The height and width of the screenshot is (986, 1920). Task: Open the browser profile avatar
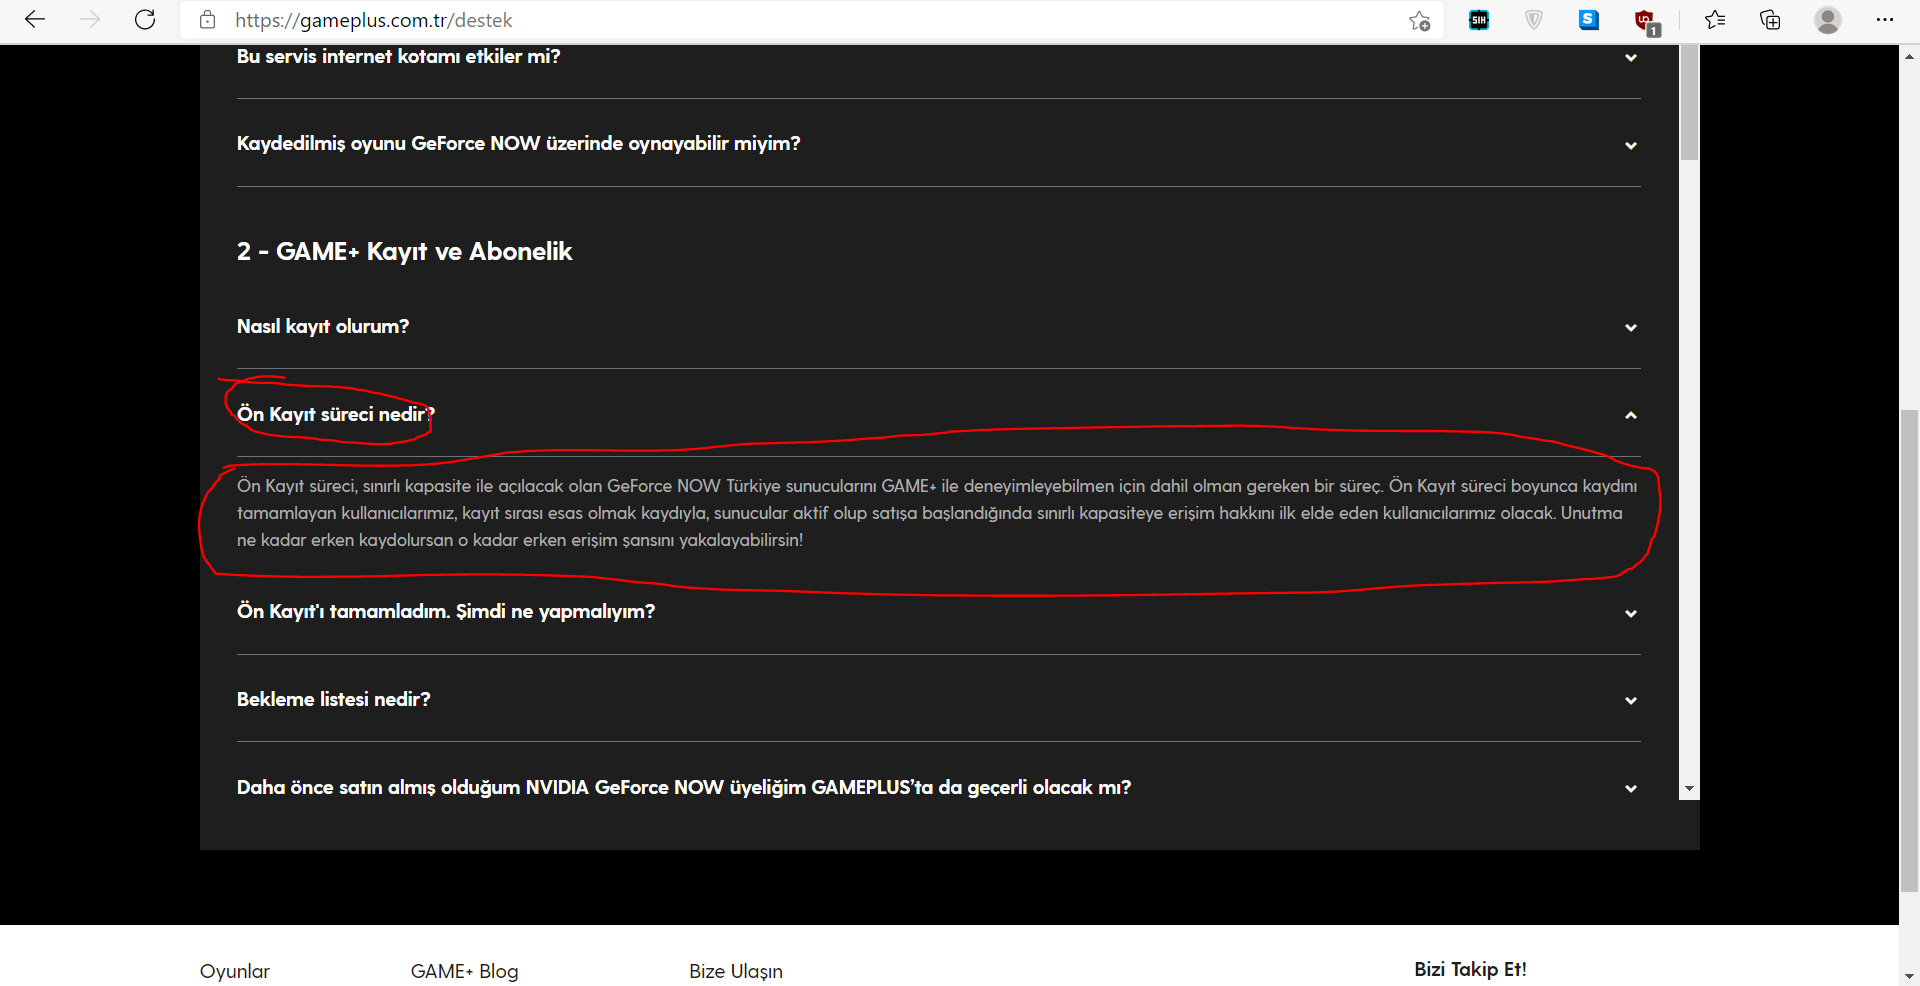(x=1828, y=20)
